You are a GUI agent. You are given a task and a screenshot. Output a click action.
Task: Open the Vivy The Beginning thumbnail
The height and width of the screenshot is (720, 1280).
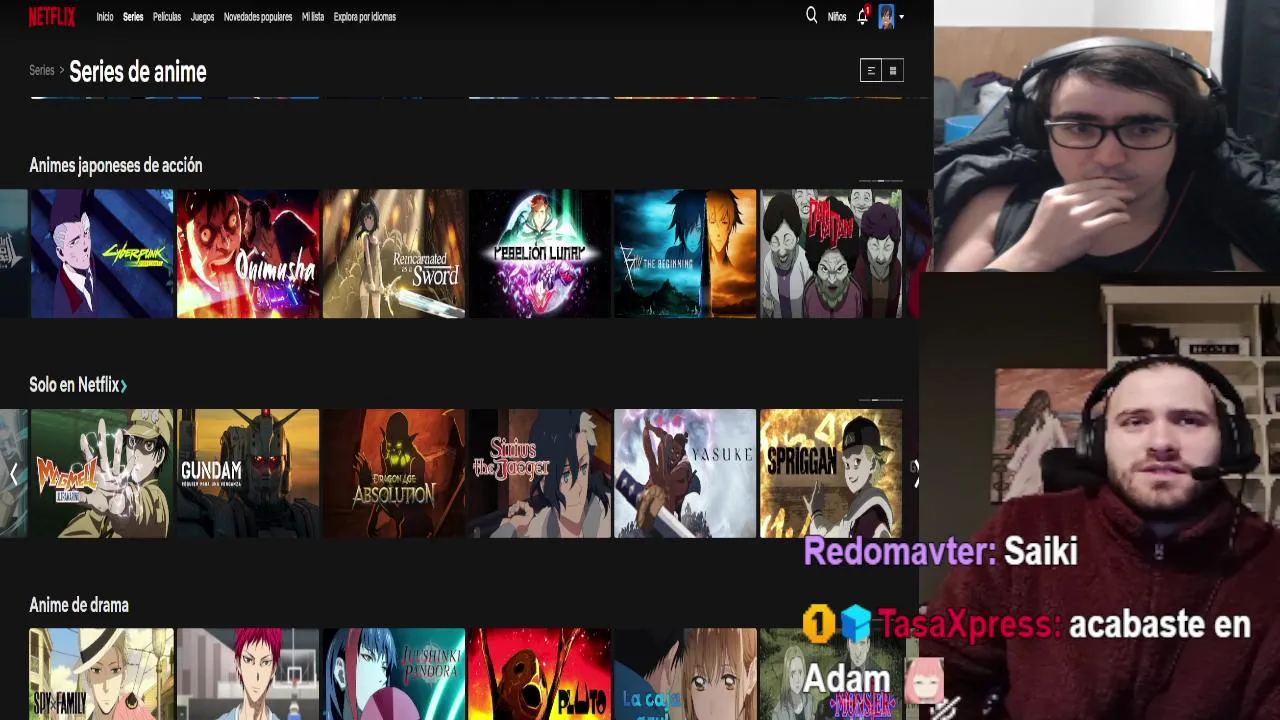685,254
